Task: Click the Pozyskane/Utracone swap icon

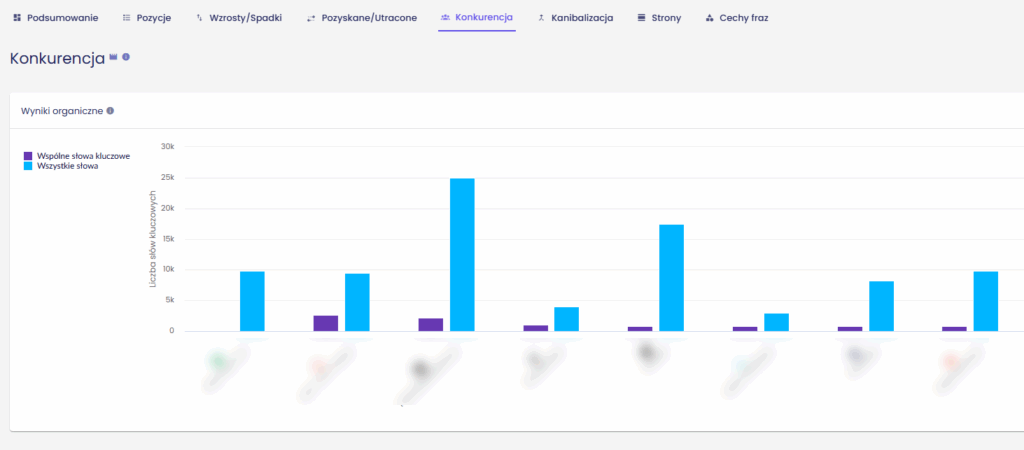Action: coord(311,18)
